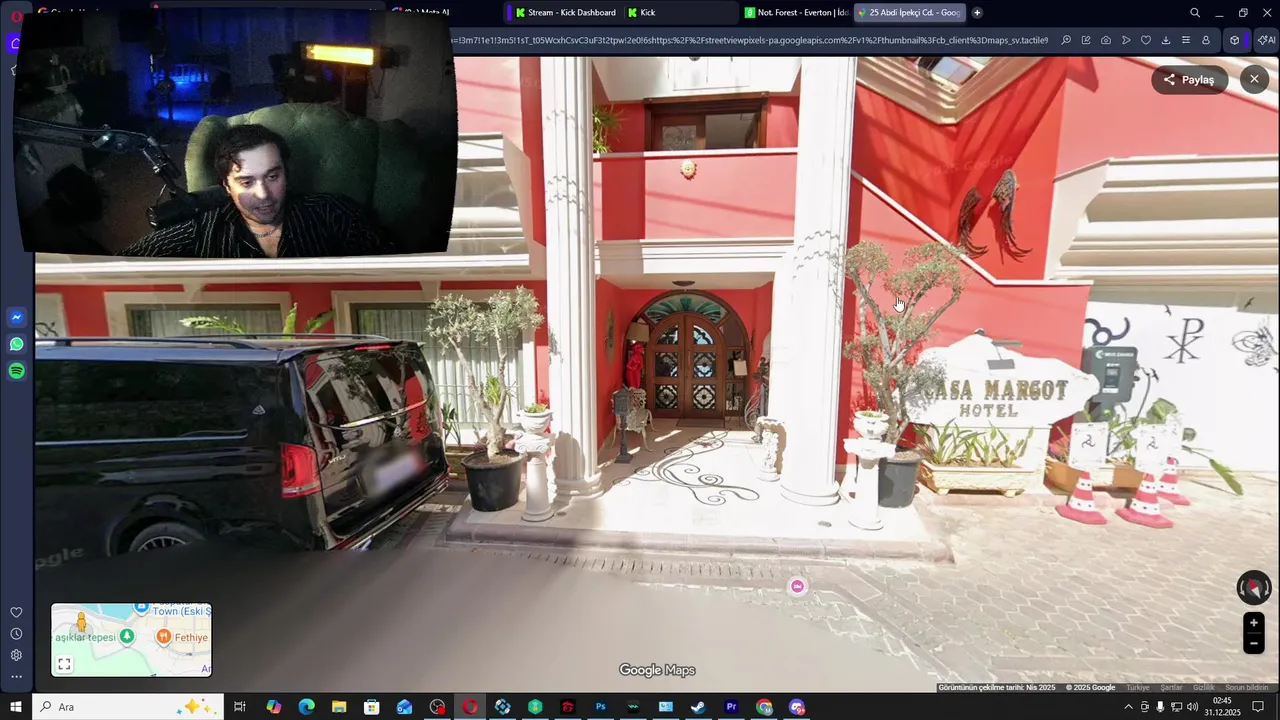1280x720 pixels.
Task: Open the AI assistant button
Action: (x=1266, y=41)
